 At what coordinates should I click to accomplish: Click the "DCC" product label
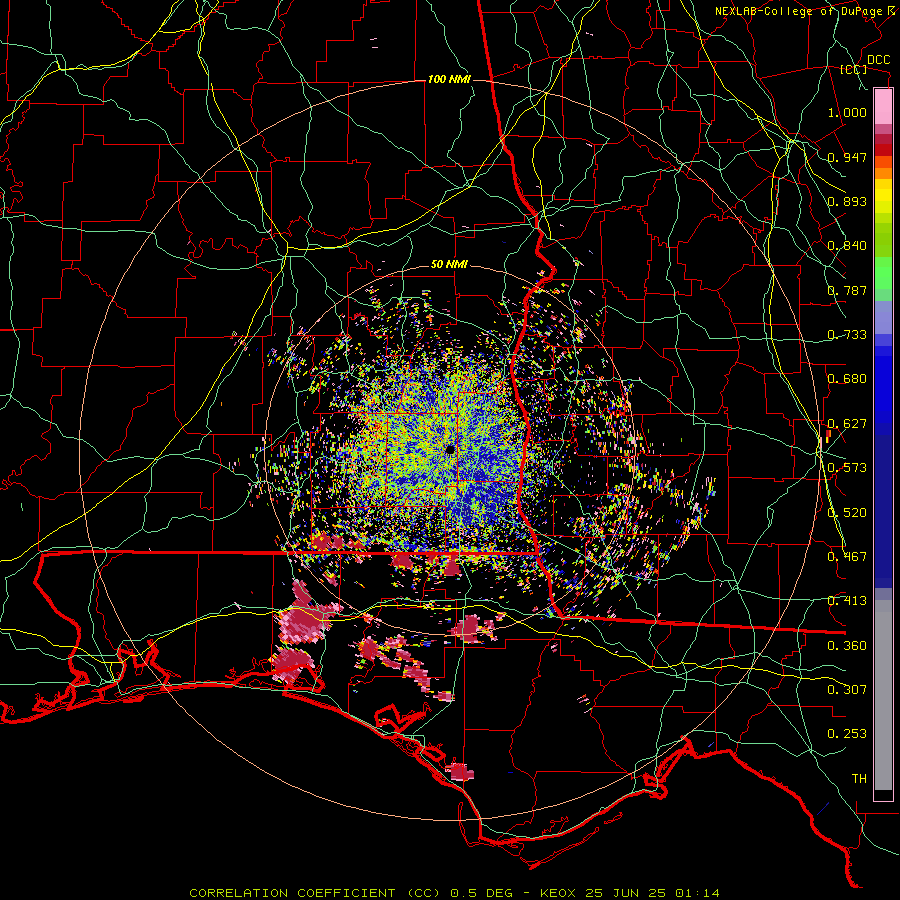pos(878,60)
